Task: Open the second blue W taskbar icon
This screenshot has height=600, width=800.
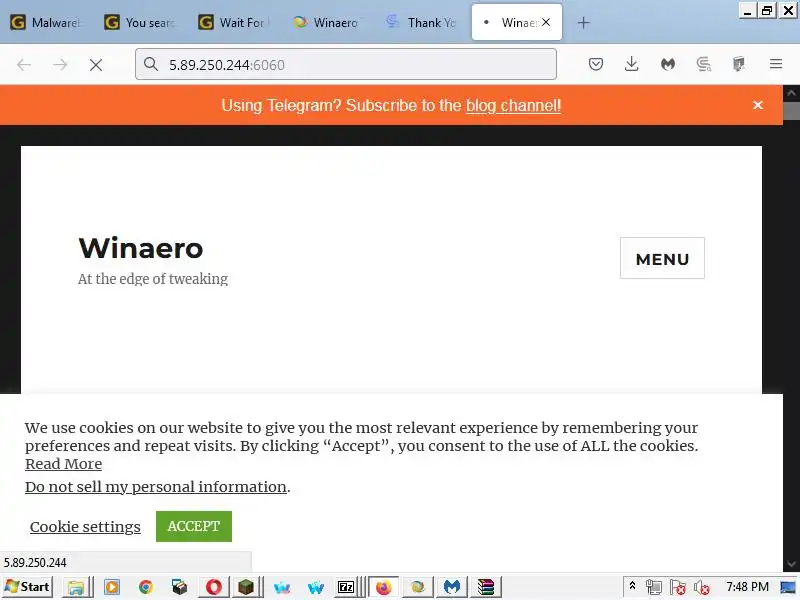Action: (x=316, y=587)
